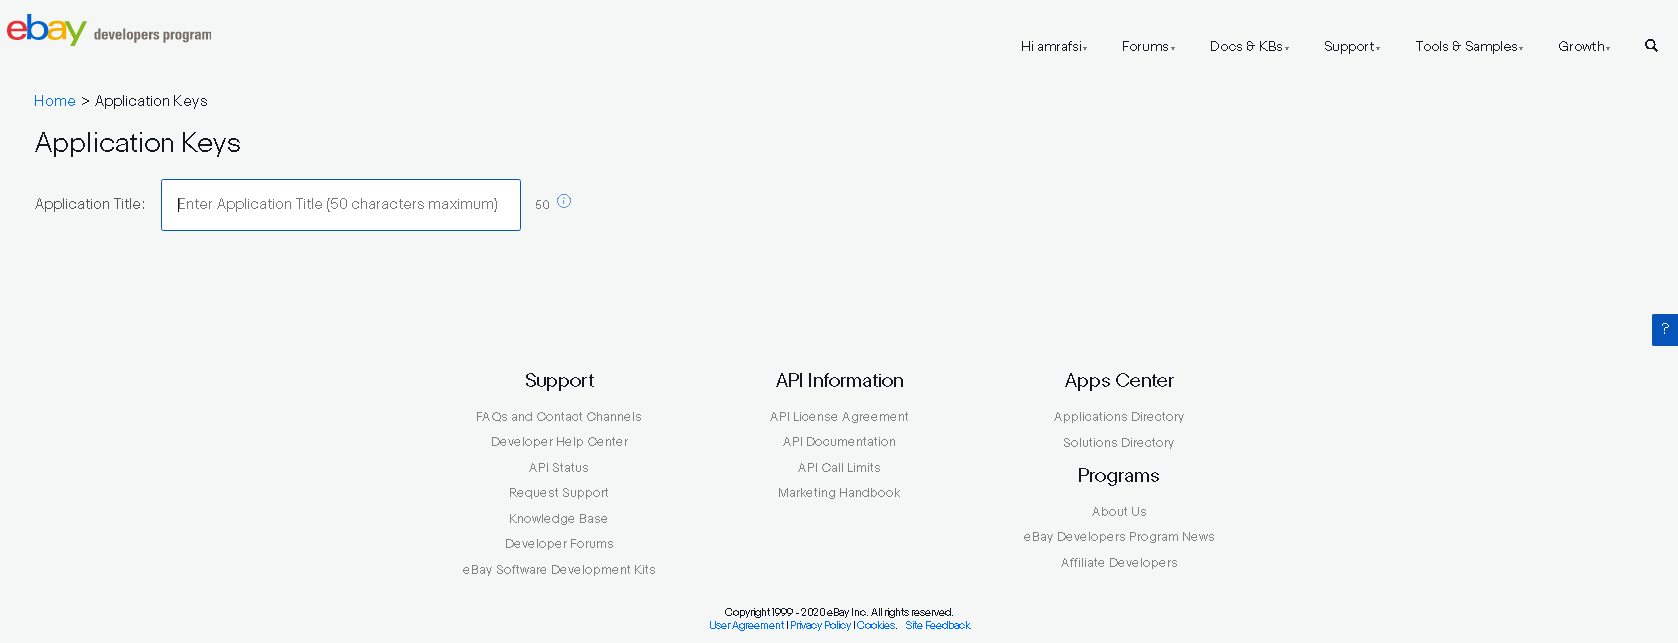1678x643 pixels.
Task: Open API License Agreement link
Action: pyautogui.click(x=840, y=417)
